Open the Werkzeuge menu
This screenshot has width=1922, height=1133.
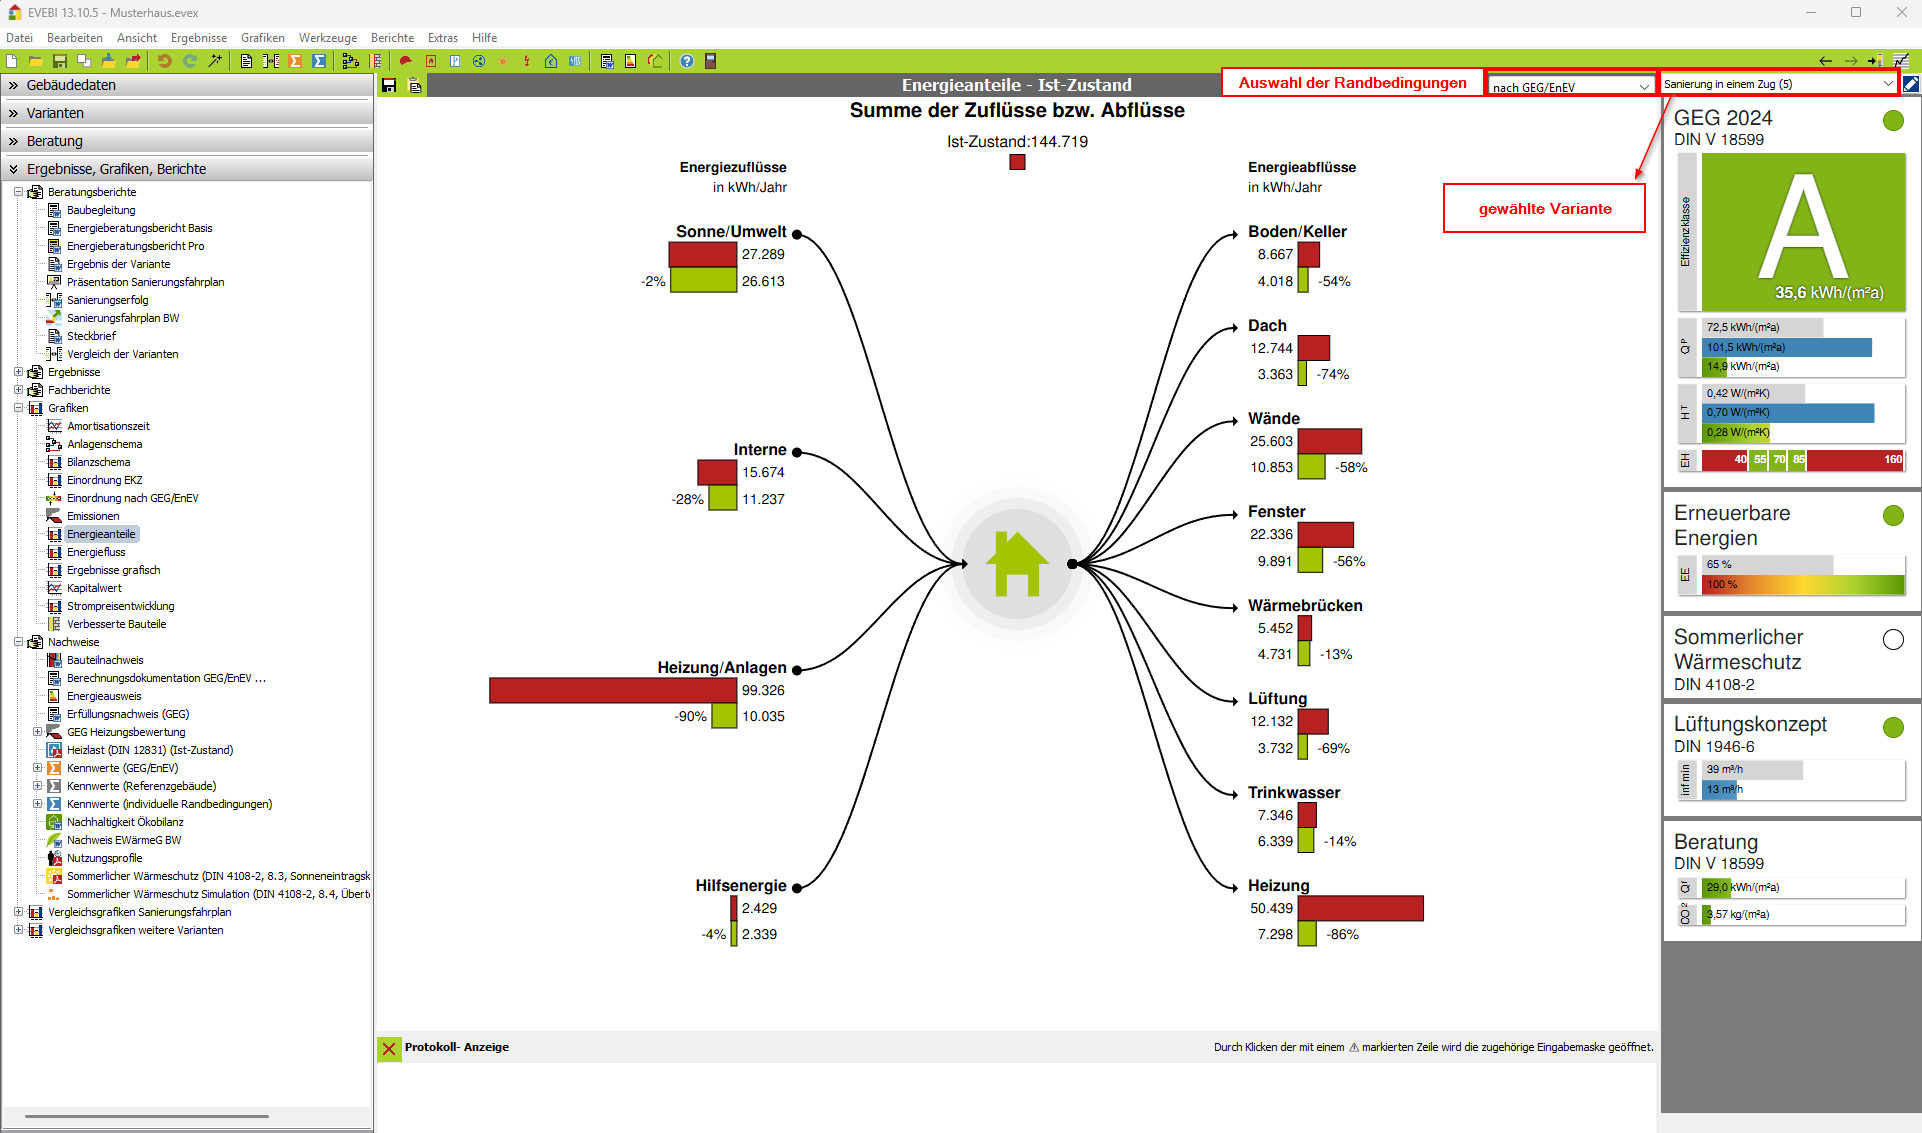[327, 38]
